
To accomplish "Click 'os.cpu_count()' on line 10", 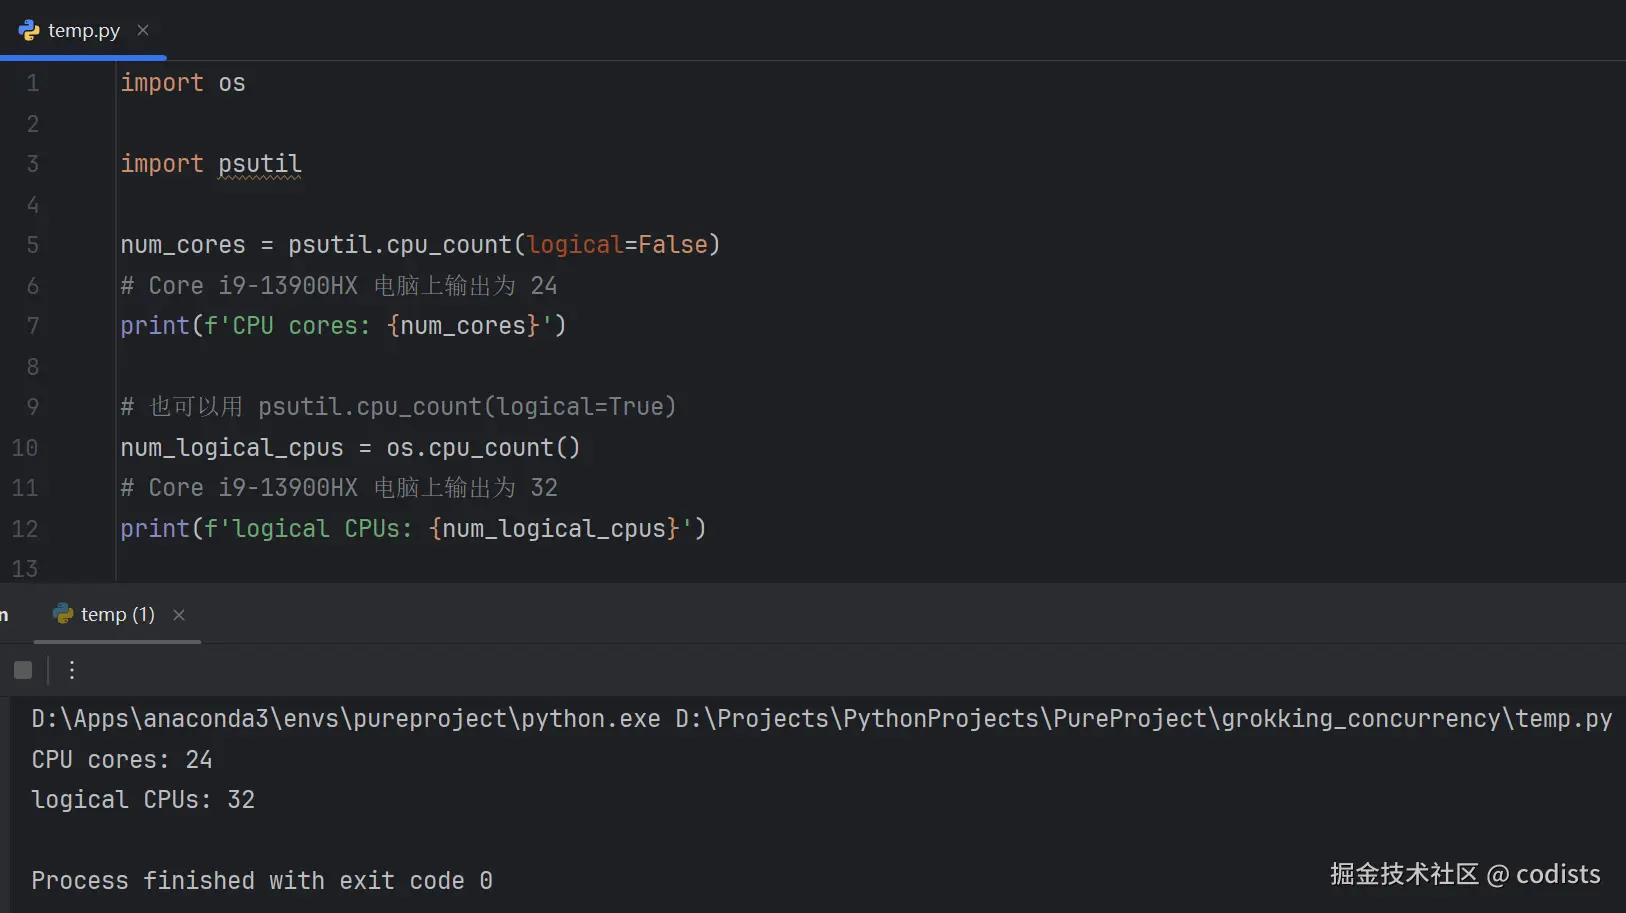I will point(483,448).
